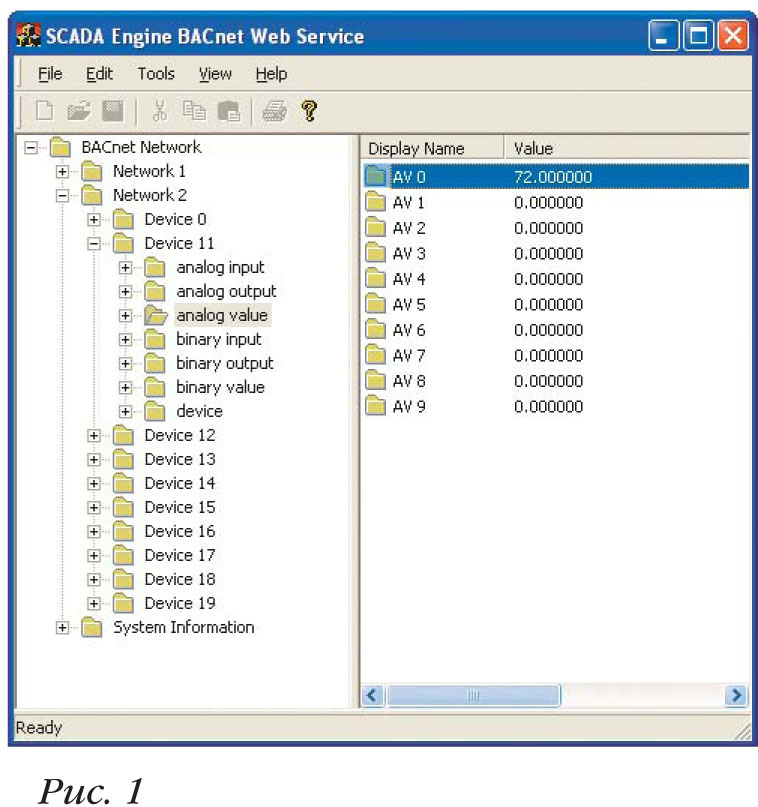The height and width of the screenshot is (807, 758).
Task: Click the Print toolbar icon
Action: tap(275, 111)
